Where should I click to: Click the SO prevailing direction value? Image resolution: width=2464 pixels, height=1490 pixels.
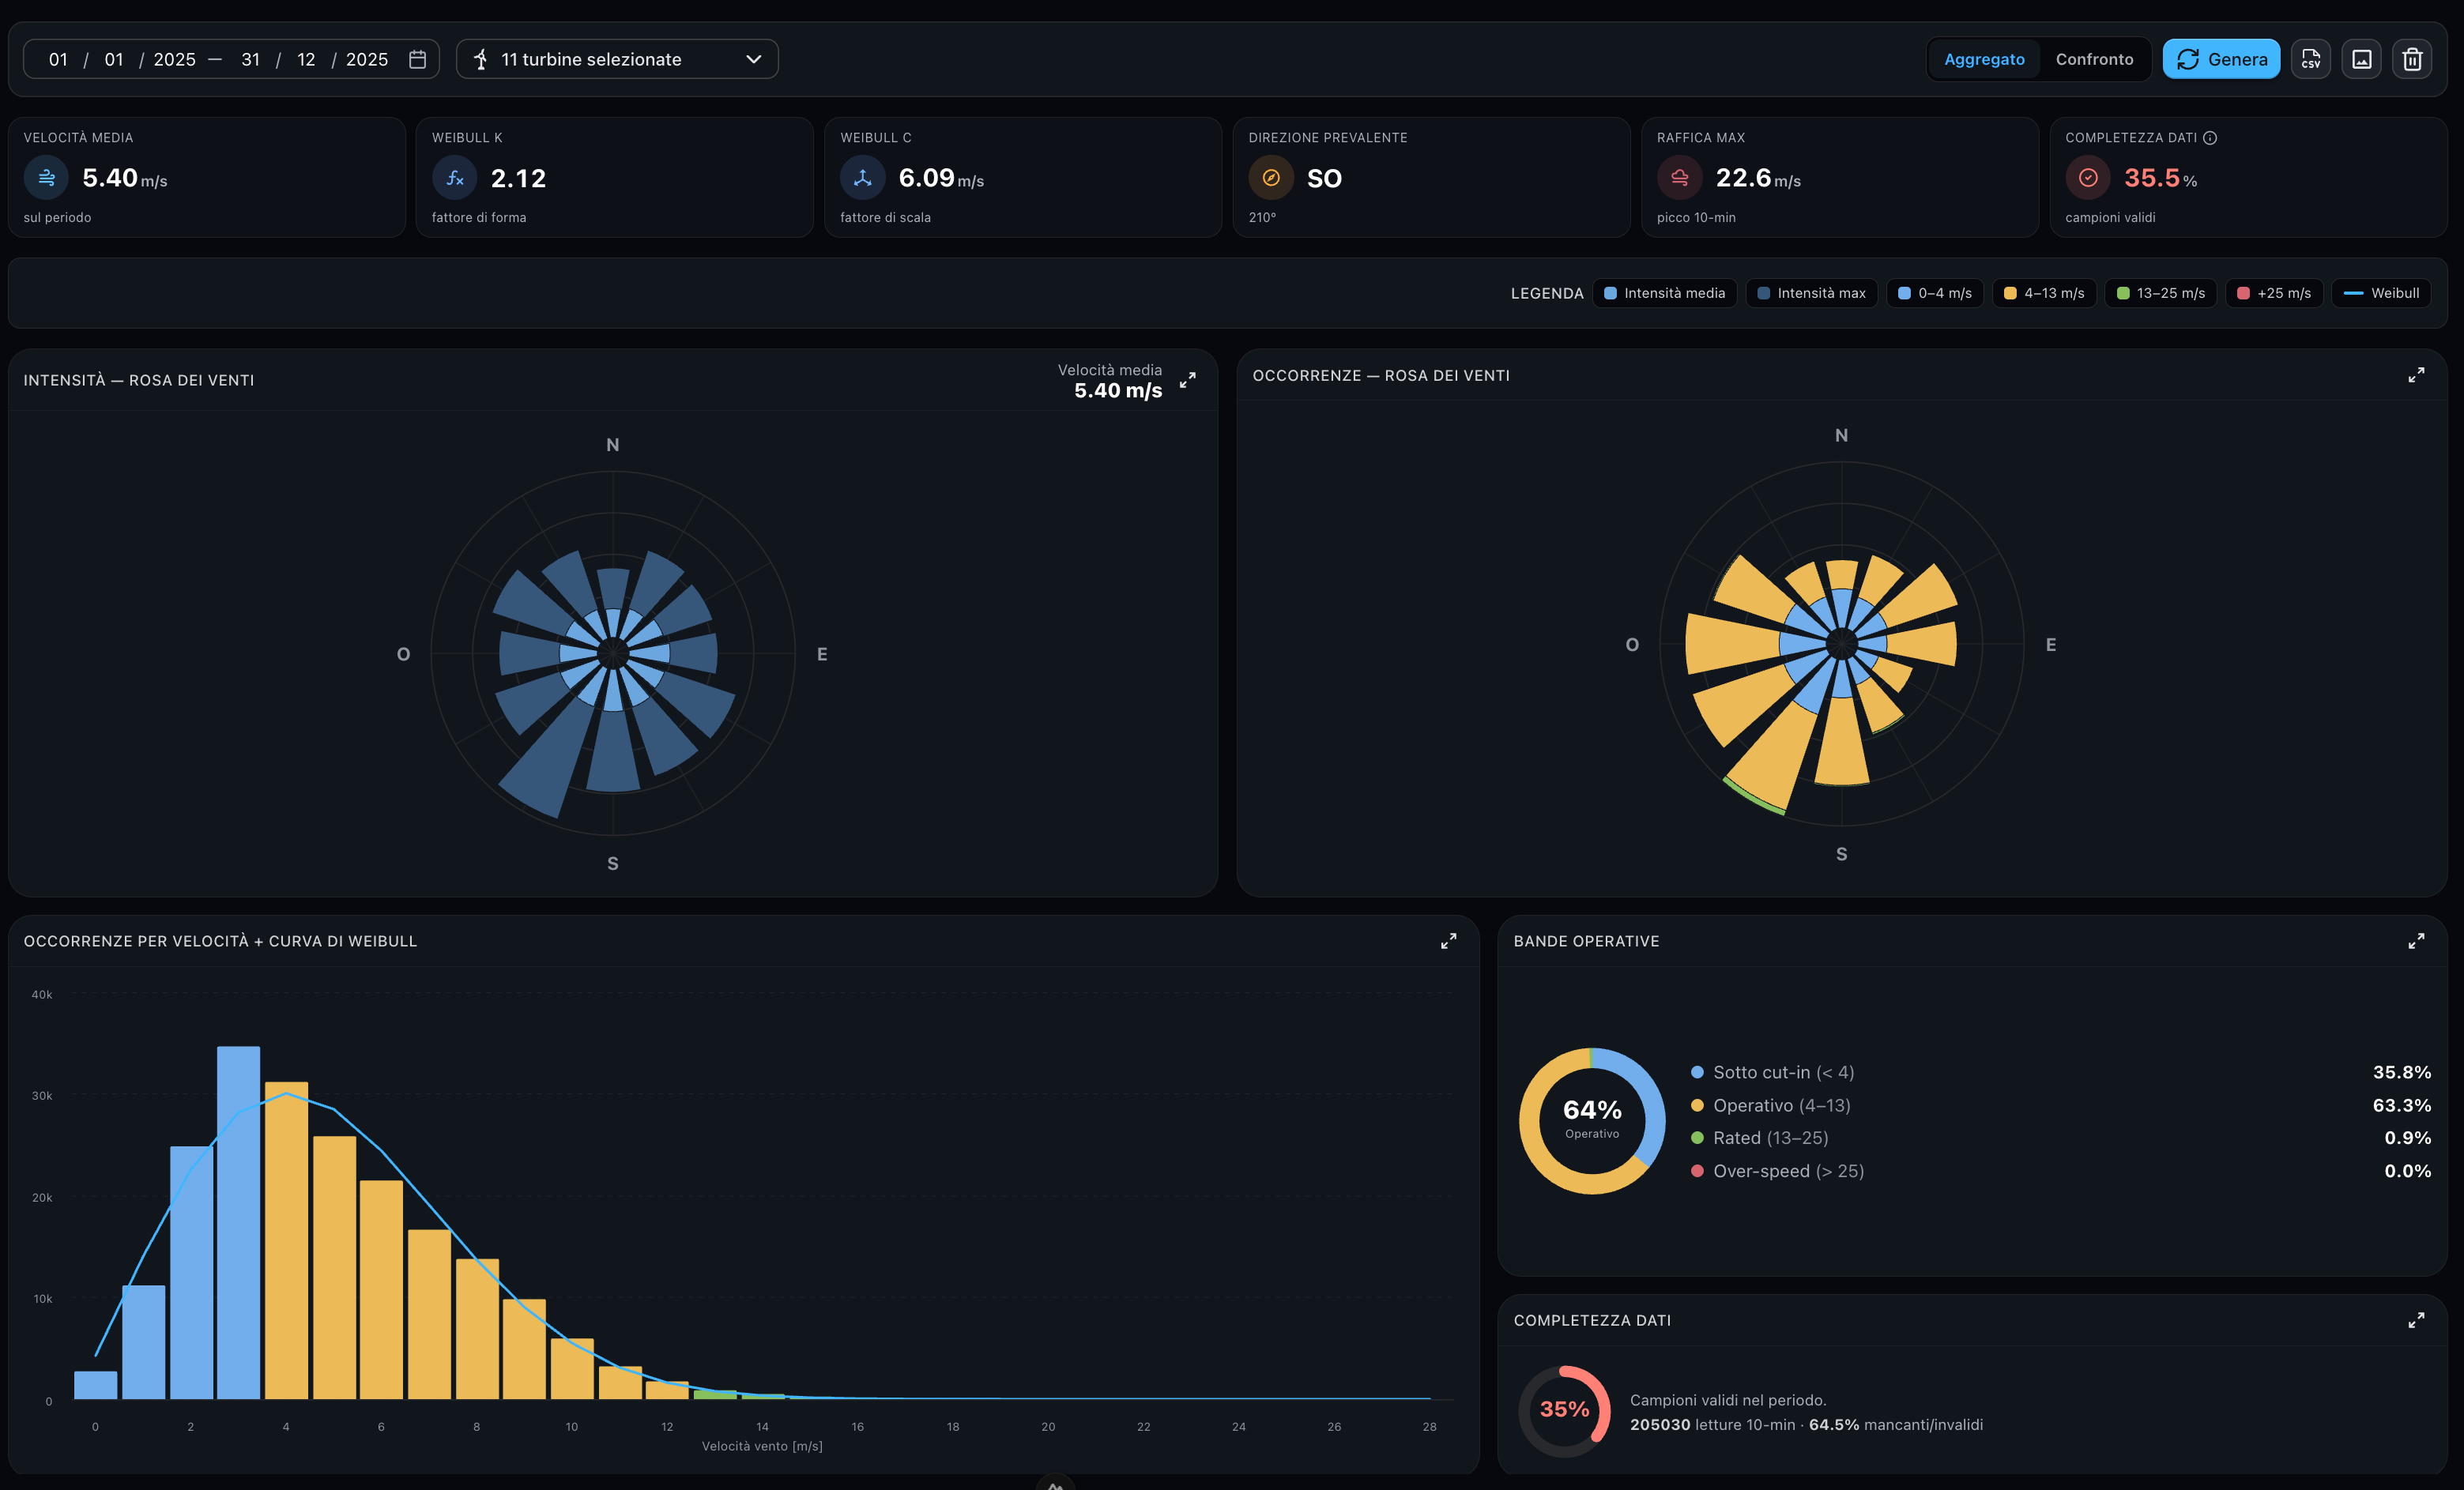[1324, 178]
